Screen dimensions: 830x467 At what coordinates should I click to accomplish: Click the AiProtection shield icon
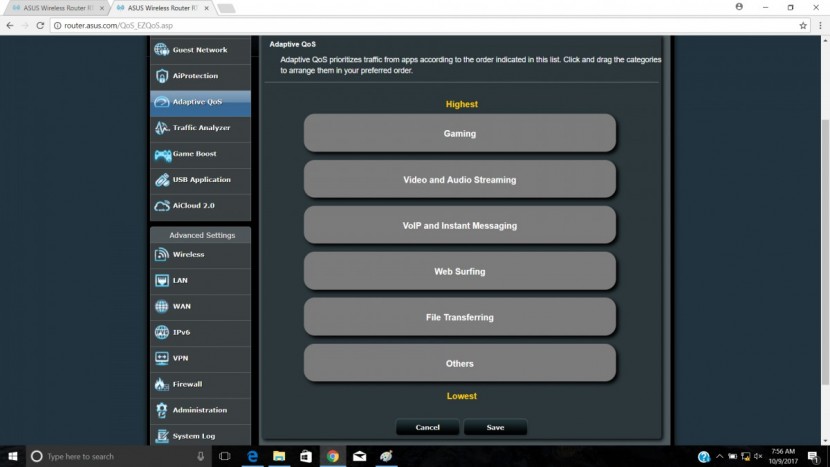[x=162, y=76]
